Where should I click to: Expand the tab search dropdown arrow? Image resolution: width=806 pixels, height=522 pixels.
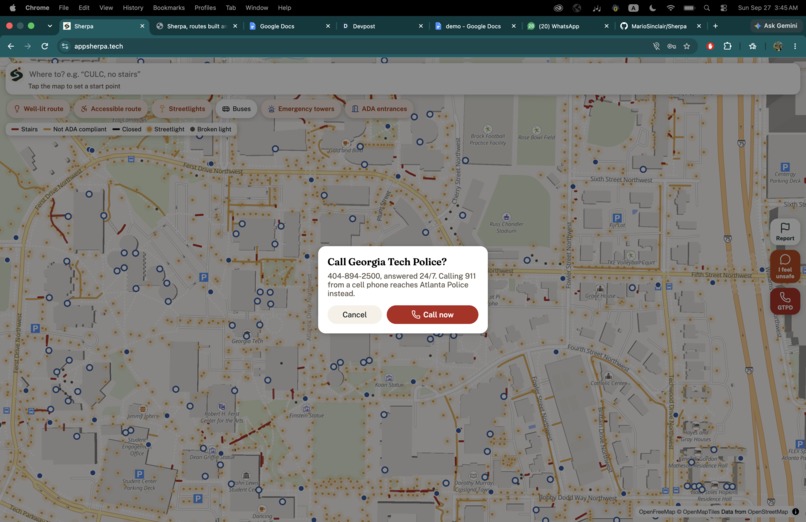click(49, 26)
